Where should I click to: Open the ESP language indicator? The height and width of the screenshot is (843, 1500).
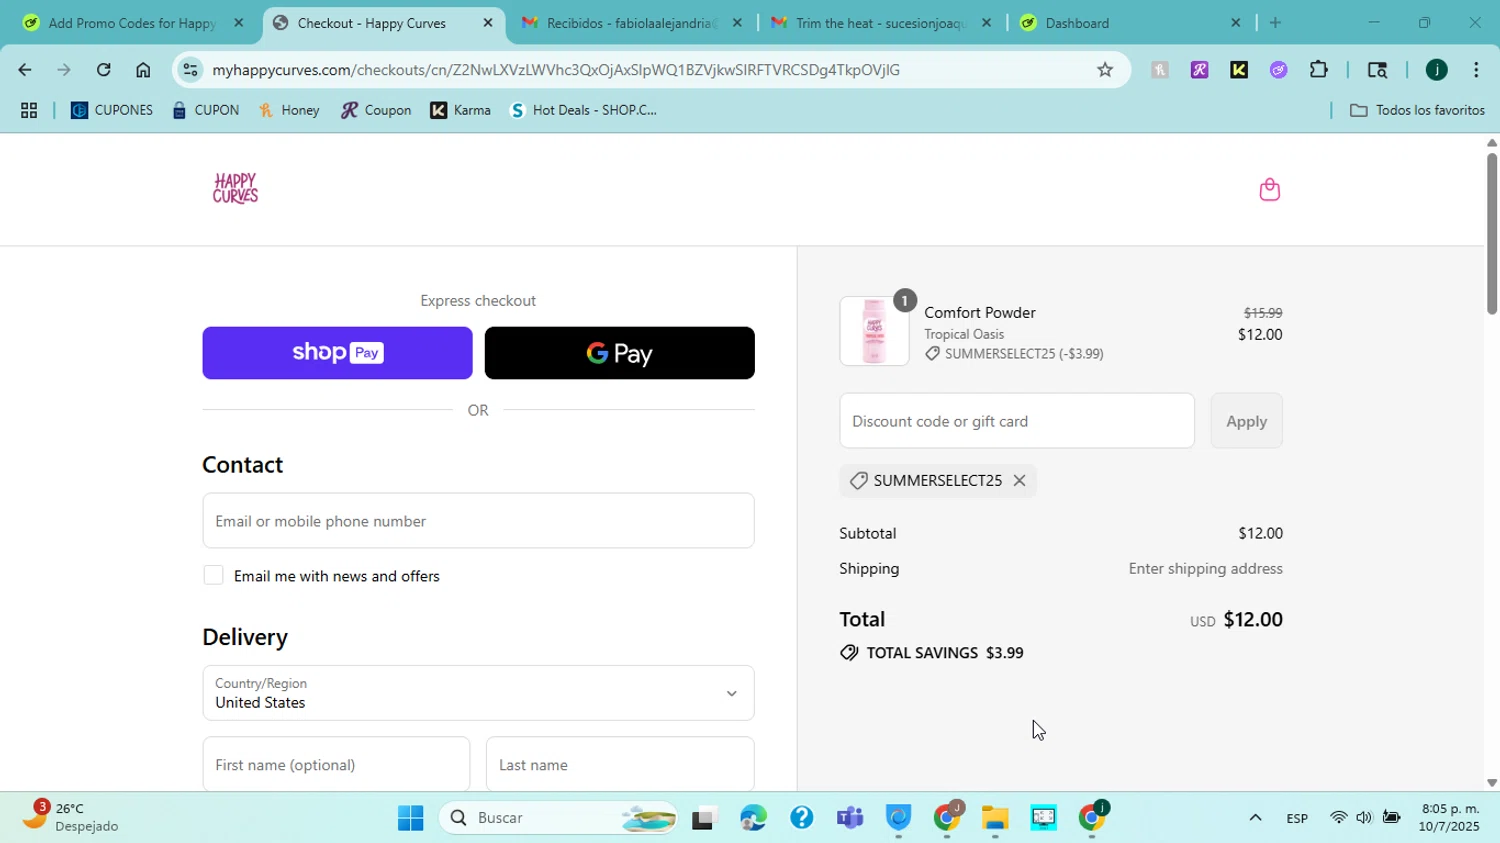(x=1297, y=819)
